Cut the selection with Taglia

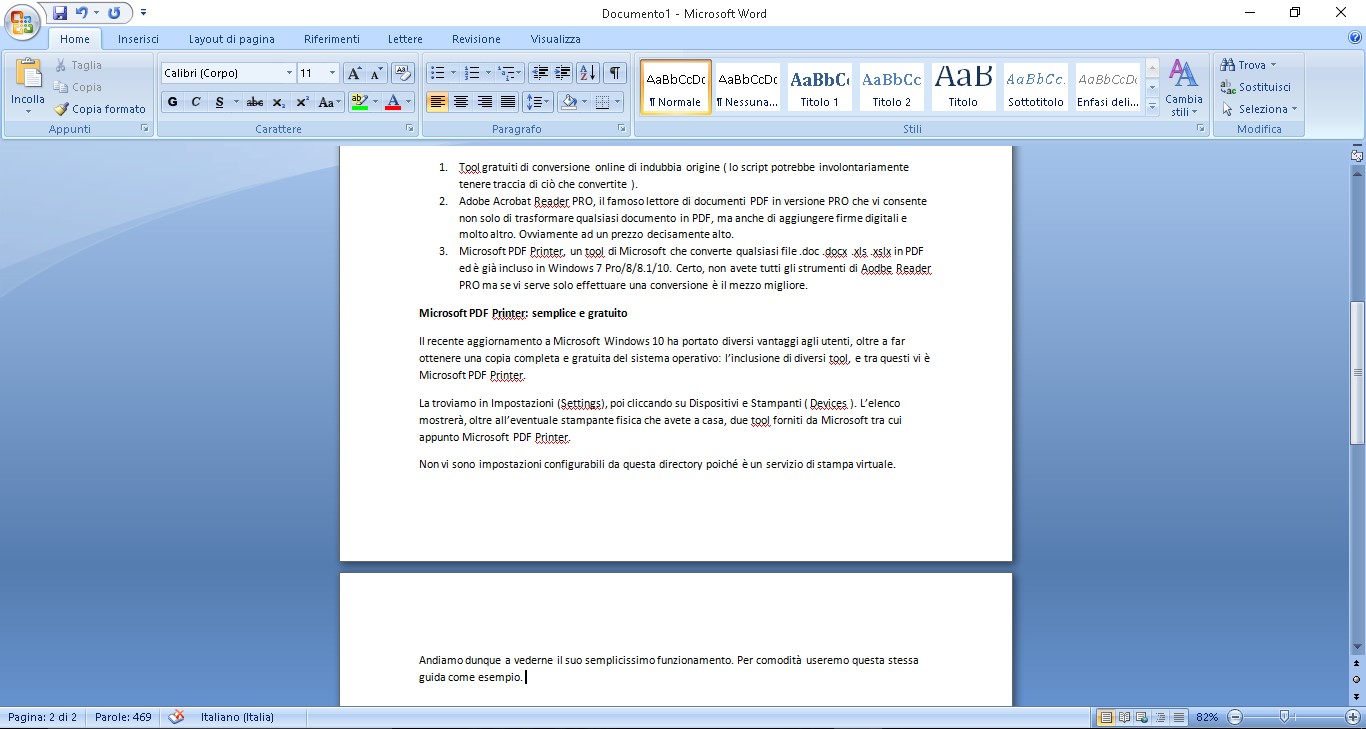click(78, 65)
